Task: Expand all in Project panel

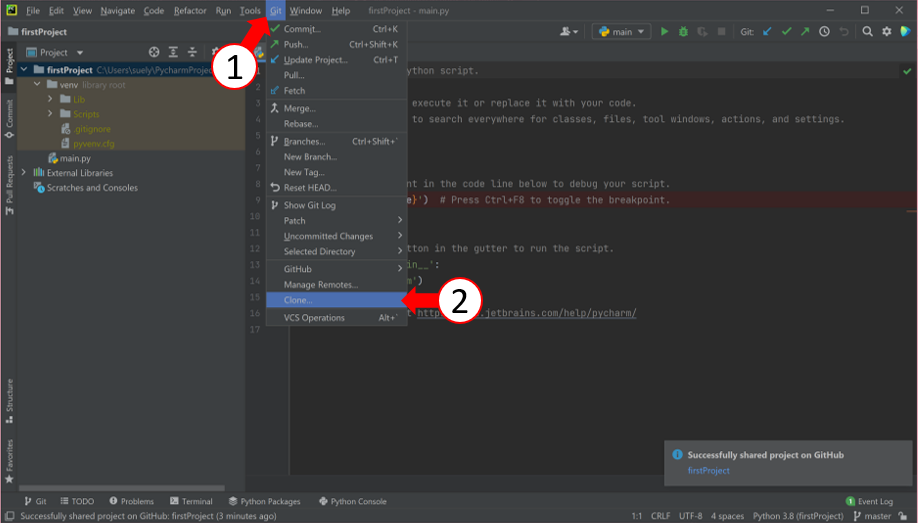Action: pyautogui.click(x=173, y=52)
